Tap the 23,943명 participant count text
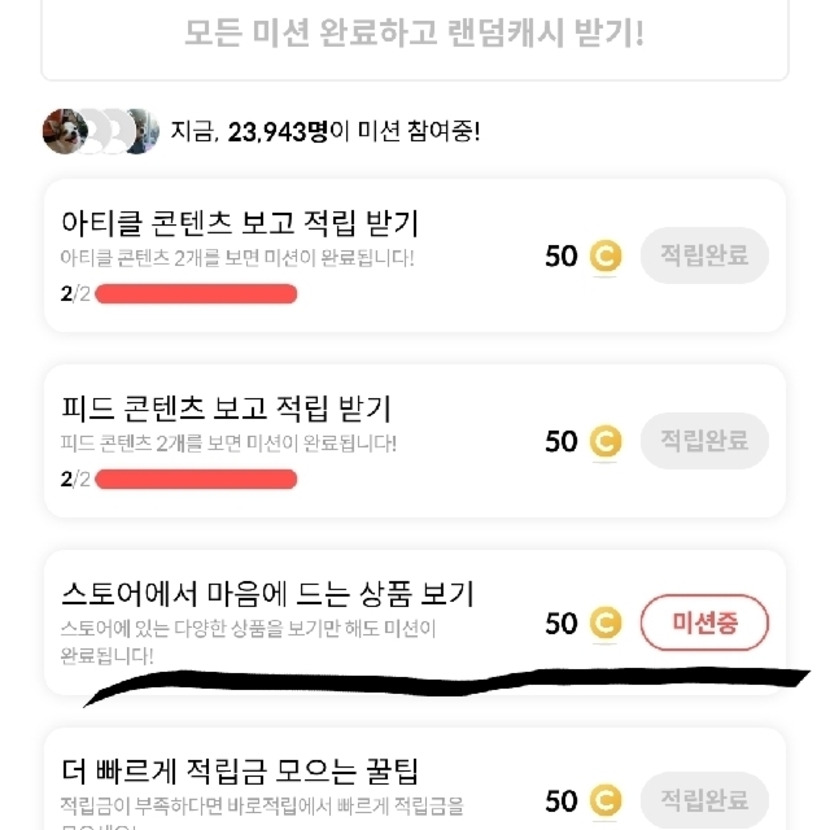This screenshot has height=830, width=830. (x=277, y=131)
